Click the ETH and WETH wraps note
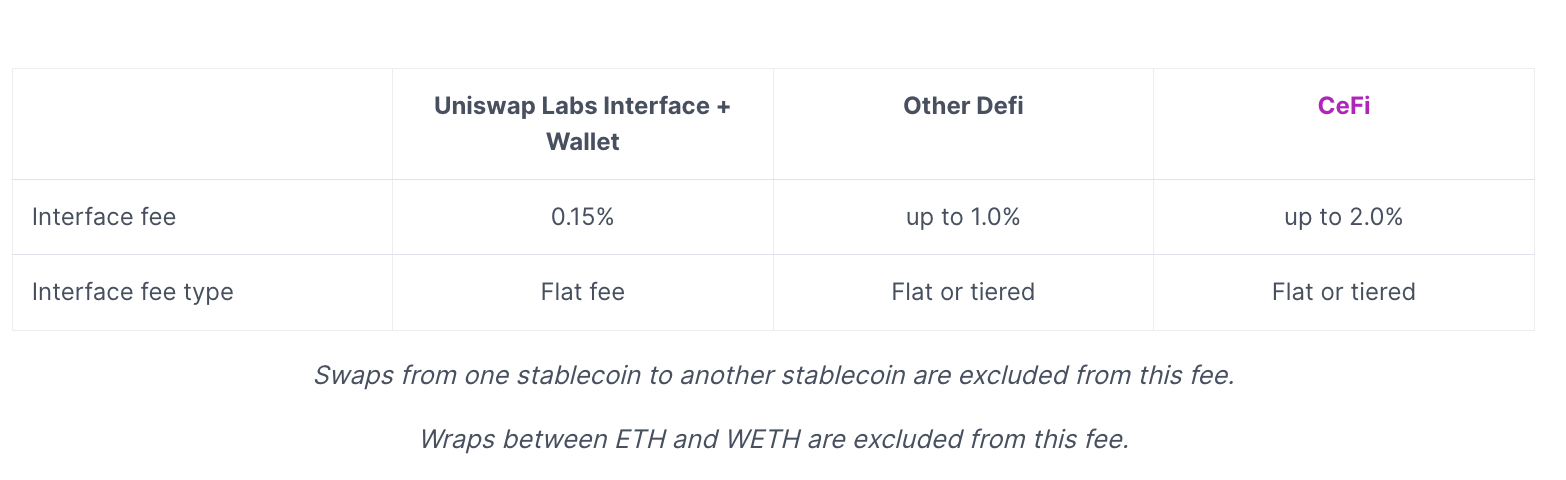The image size is (1566, 480). coord(774,439)
